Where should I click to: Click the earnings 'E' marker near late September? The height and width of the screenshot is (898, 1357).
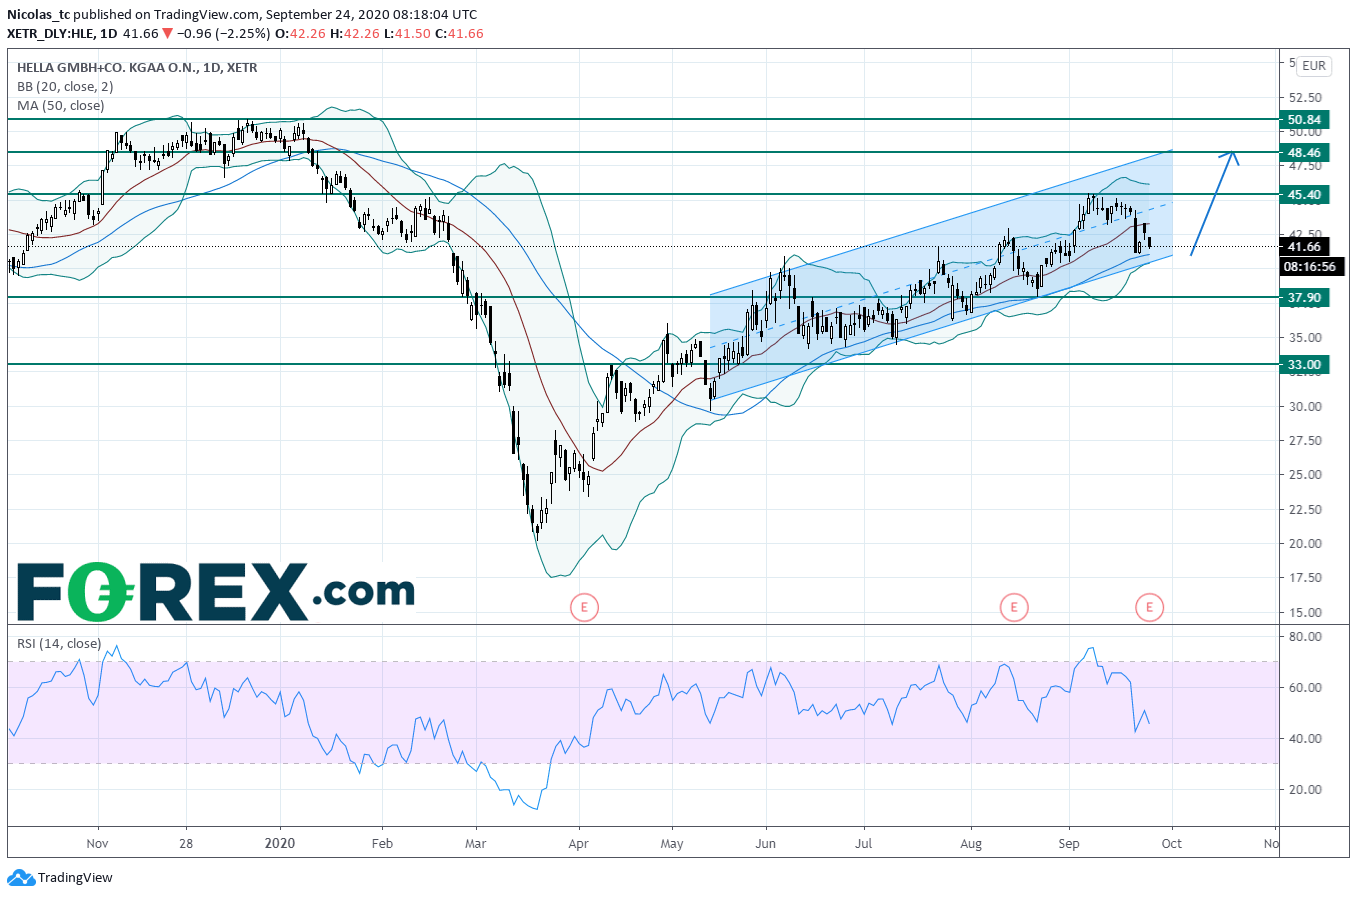[1150, 606]
